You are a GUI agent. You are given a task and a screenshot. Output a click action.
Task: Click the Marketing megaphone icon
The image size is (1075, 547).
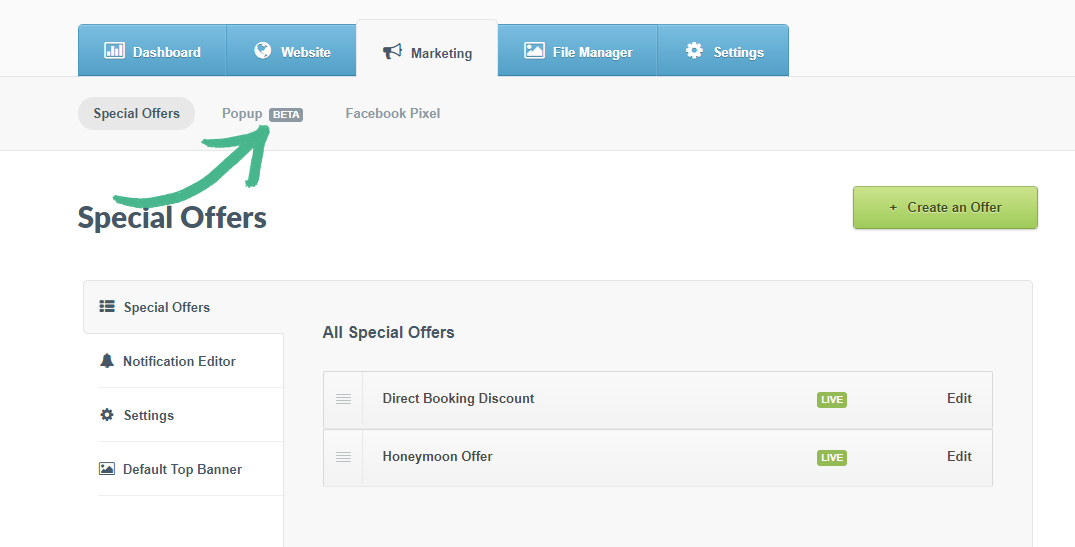392,52
